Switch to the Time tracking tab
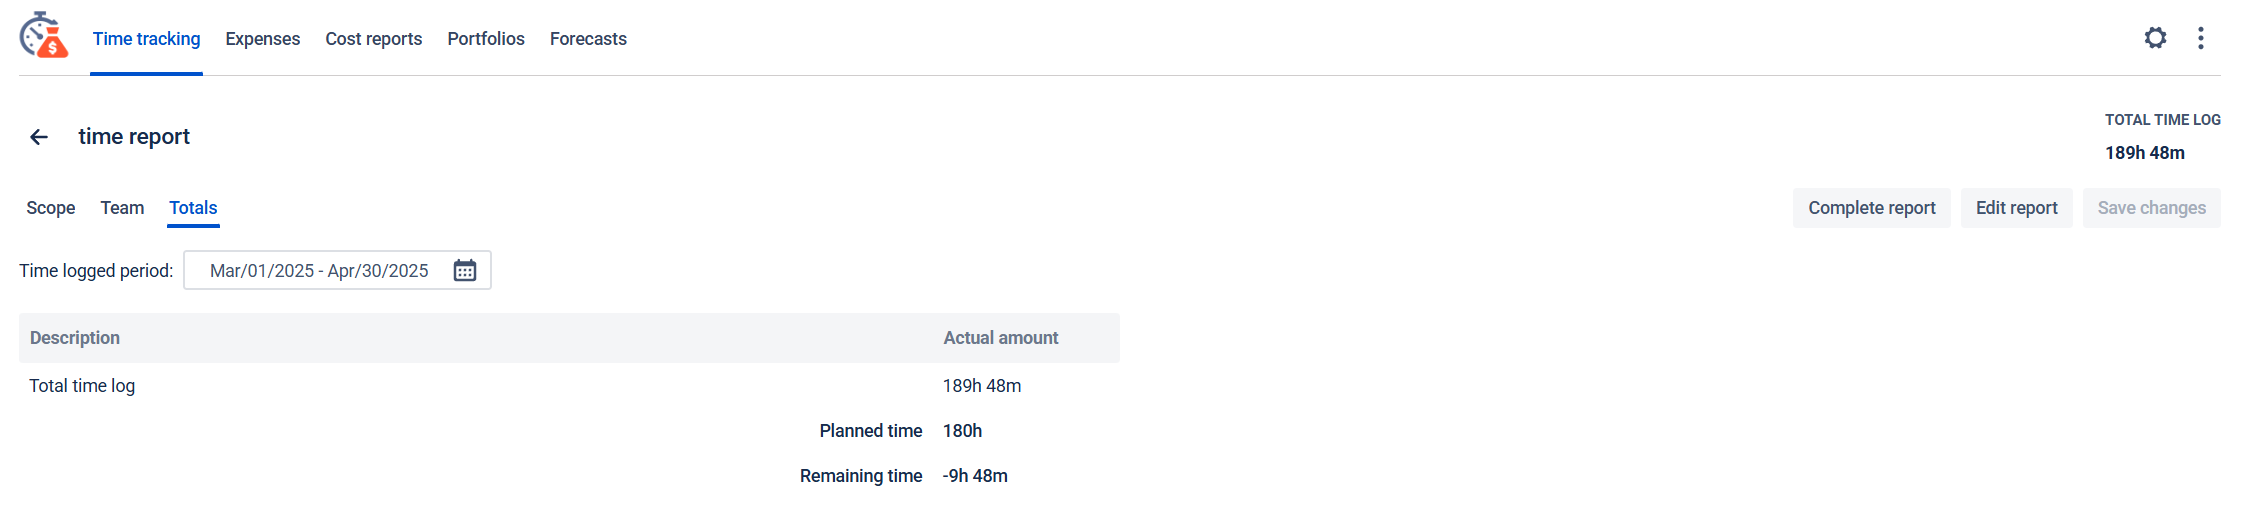 pyautogui.click(x=146, y=39)
